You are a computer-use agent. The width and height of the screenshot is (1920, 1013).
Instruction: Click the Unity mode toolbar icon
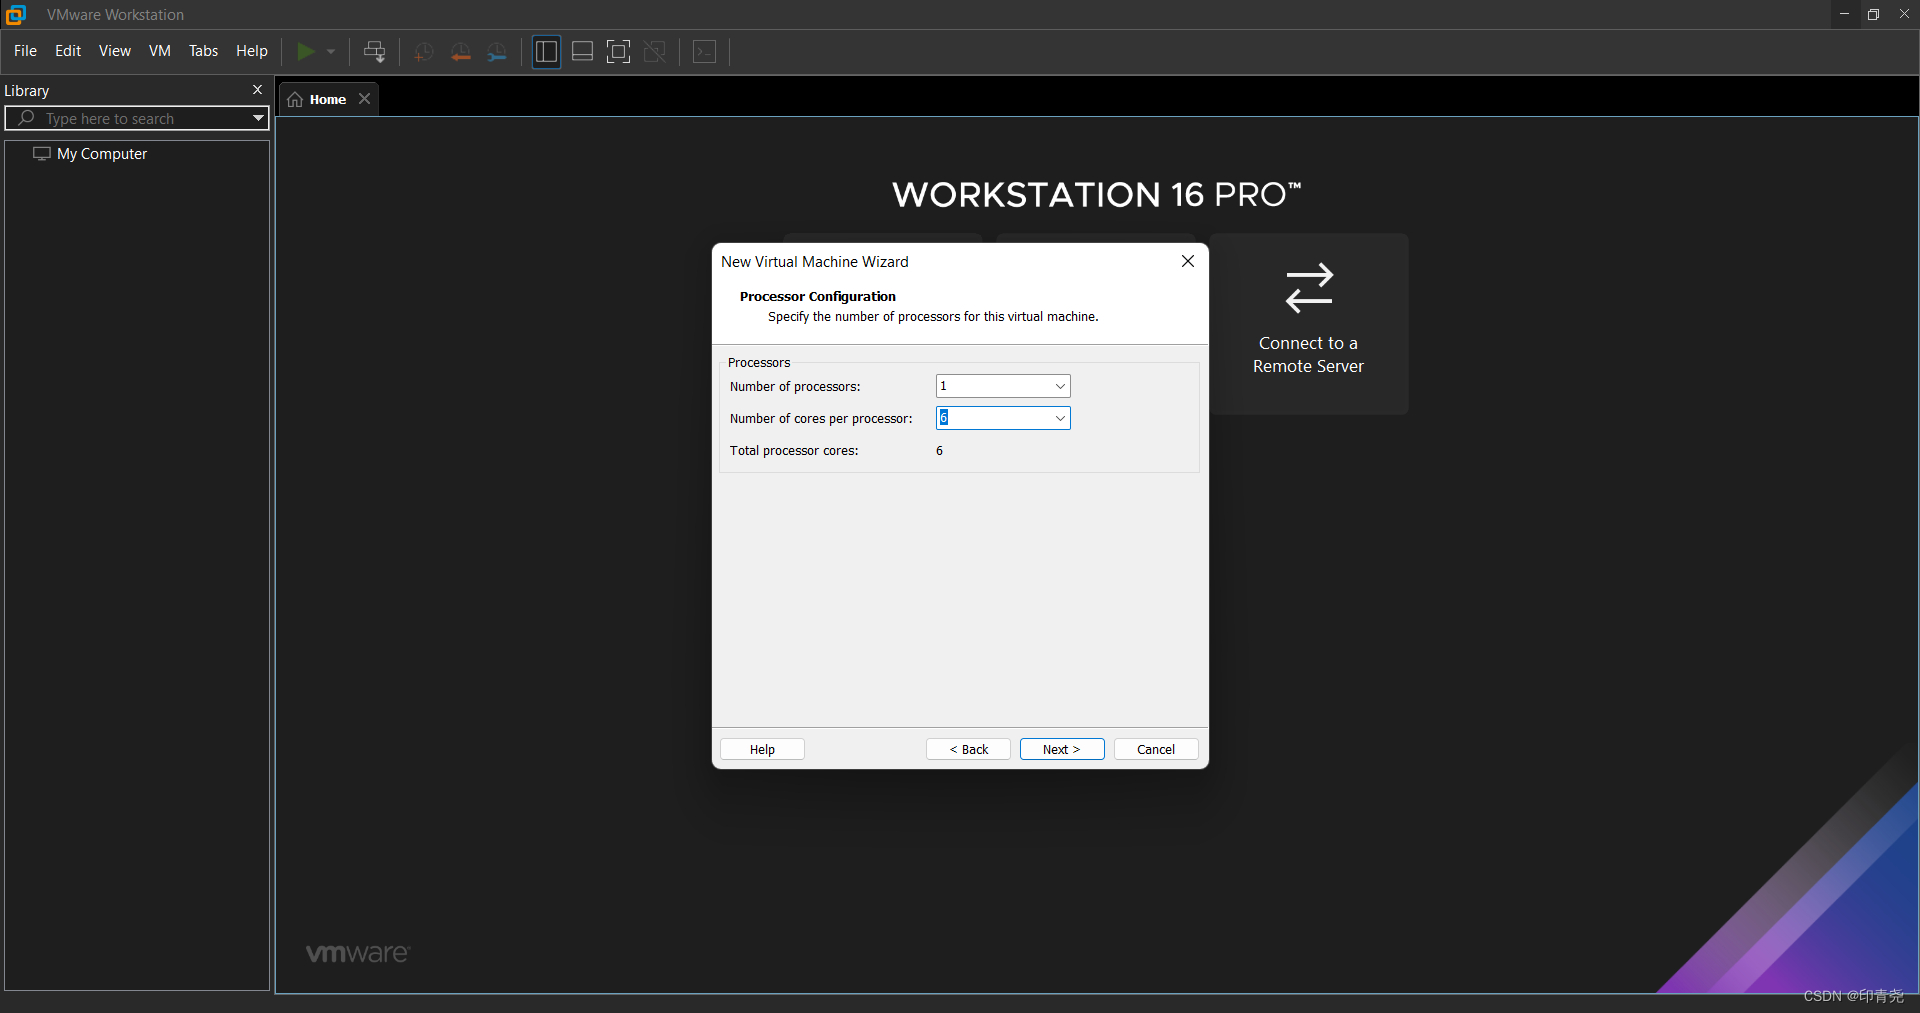point(655,51)
